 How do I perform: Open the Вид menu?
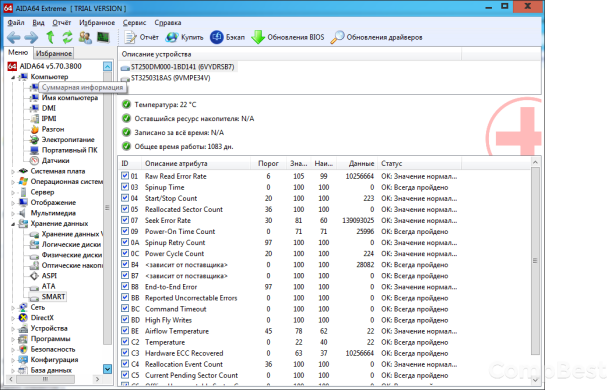pyautogui.click(x=38, y=23)
